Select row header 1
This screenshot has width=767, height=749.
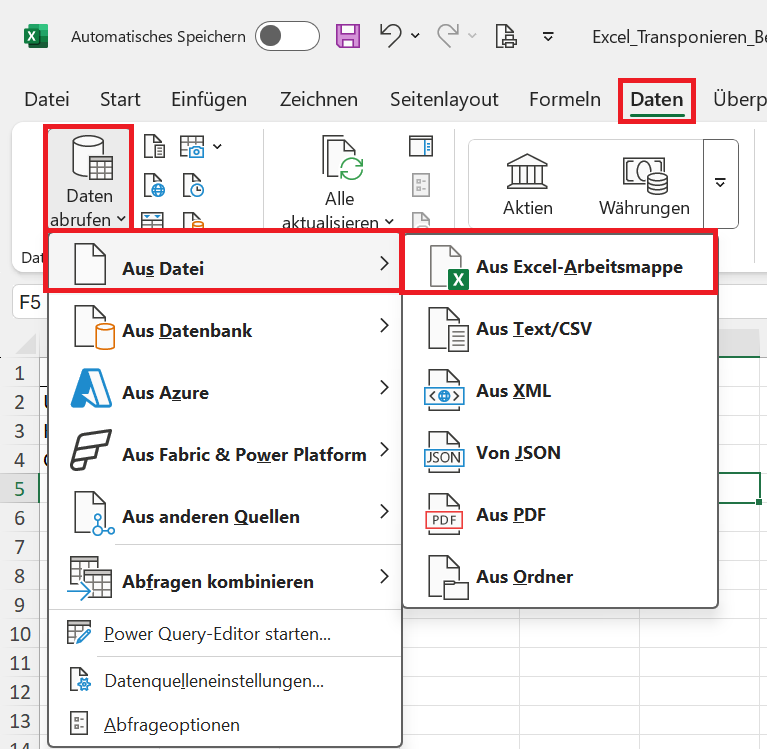20,373
